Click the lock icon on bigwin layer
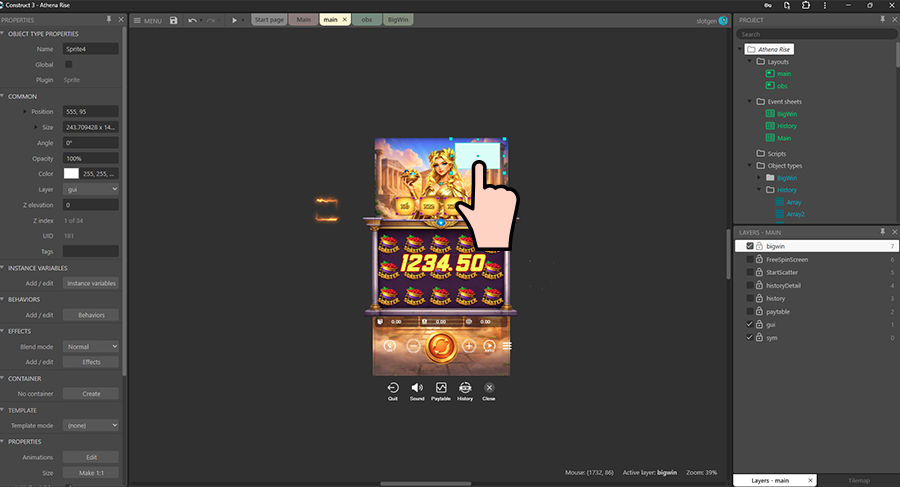Viewport: 900px width, 487px height. [x=759, y=246]
